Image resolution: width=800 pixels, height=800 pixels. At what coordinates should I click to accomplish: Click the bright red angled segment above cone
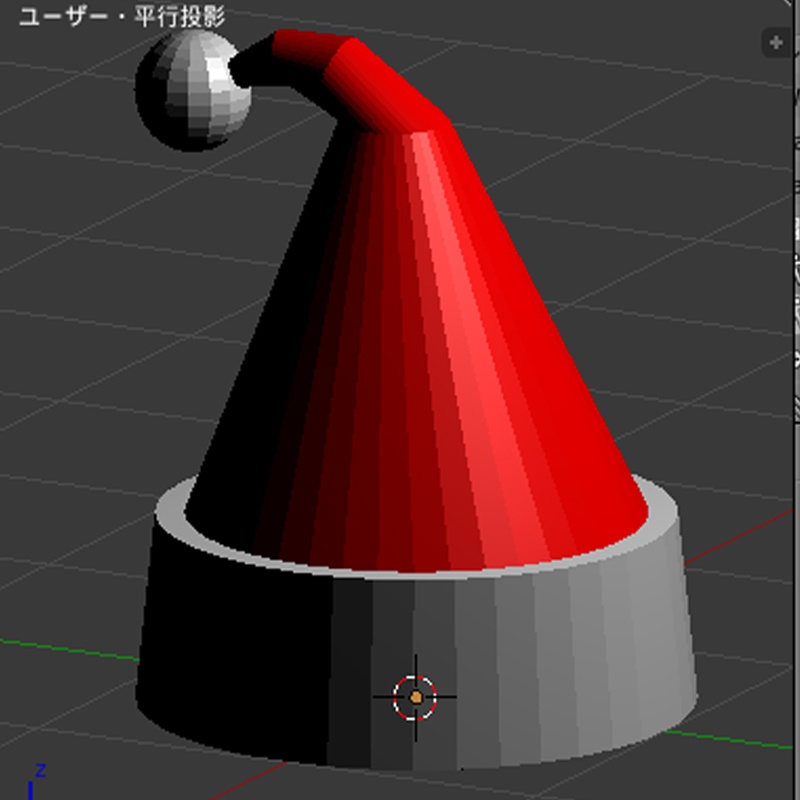388,87
